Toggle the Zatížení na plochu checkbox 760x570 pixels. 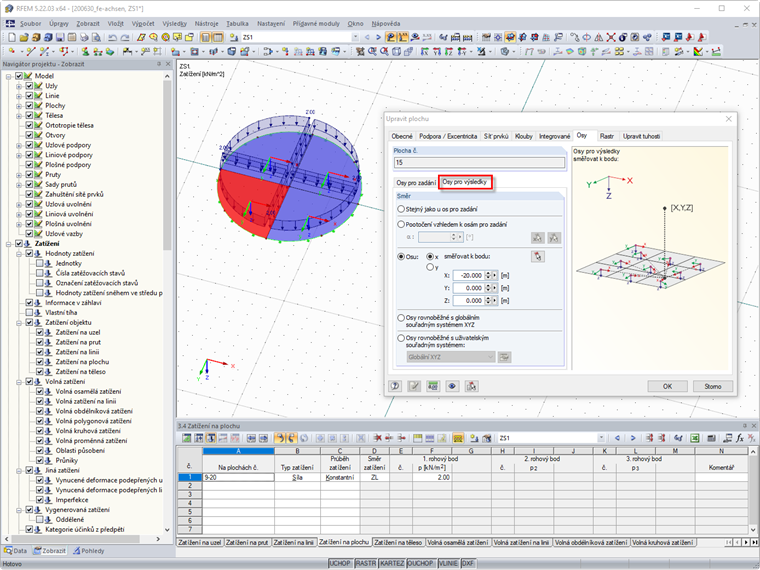[x=39, y=362]
